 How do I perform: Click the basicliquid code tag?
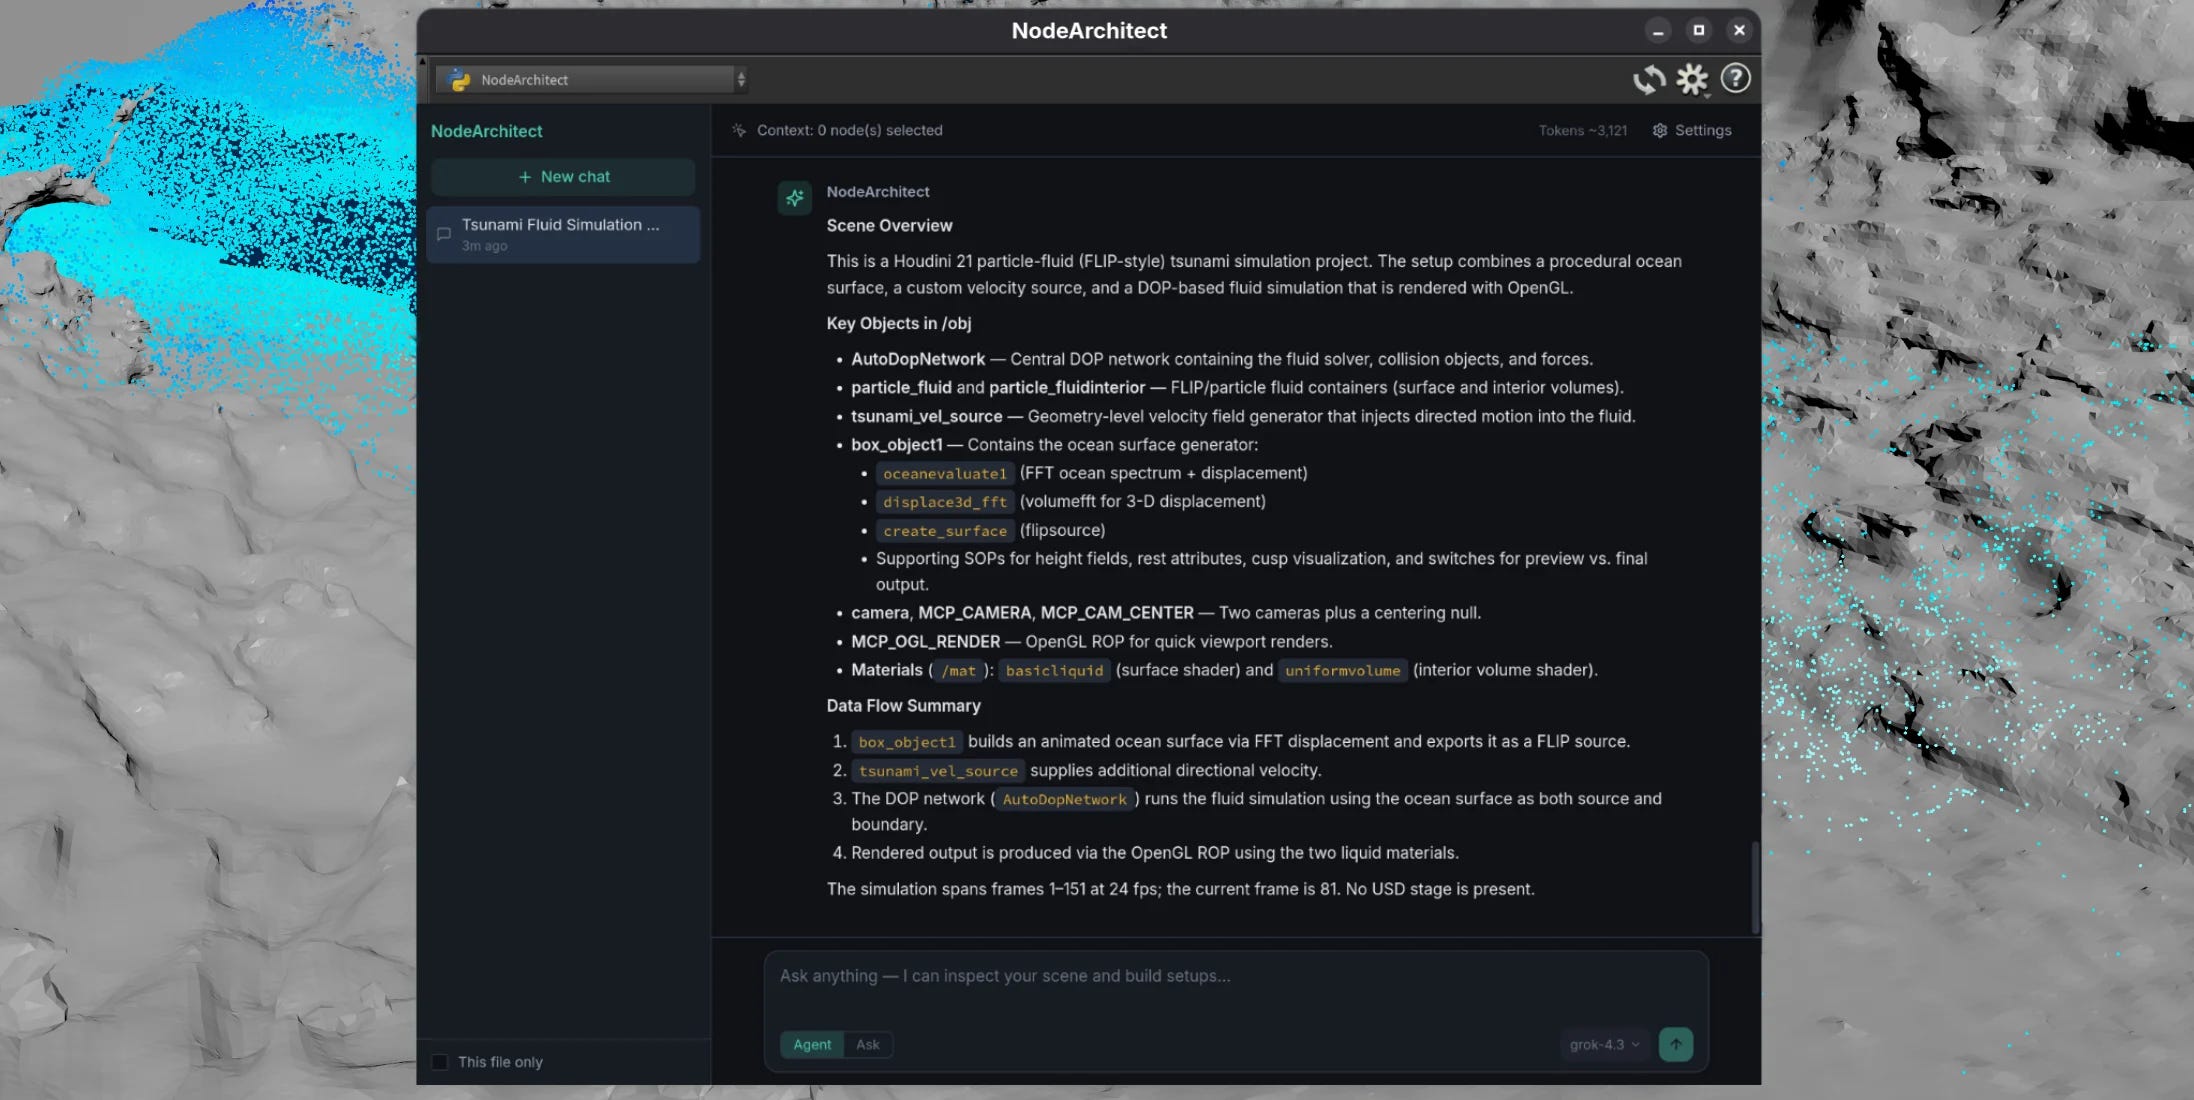(1054, 671)
